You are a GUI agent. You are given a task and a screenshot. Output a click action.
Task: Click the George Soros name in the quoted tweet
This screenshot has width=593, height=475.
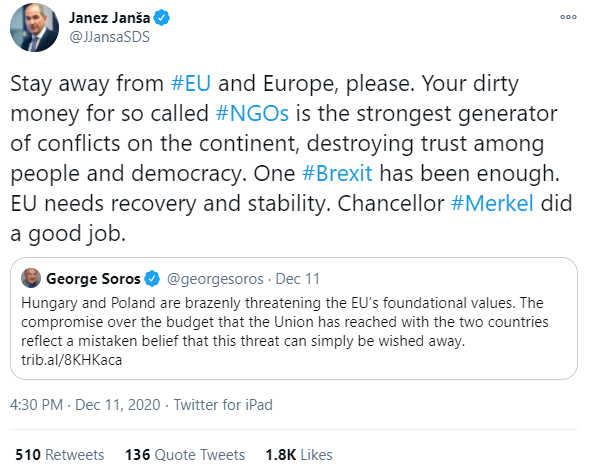(93, 279)
